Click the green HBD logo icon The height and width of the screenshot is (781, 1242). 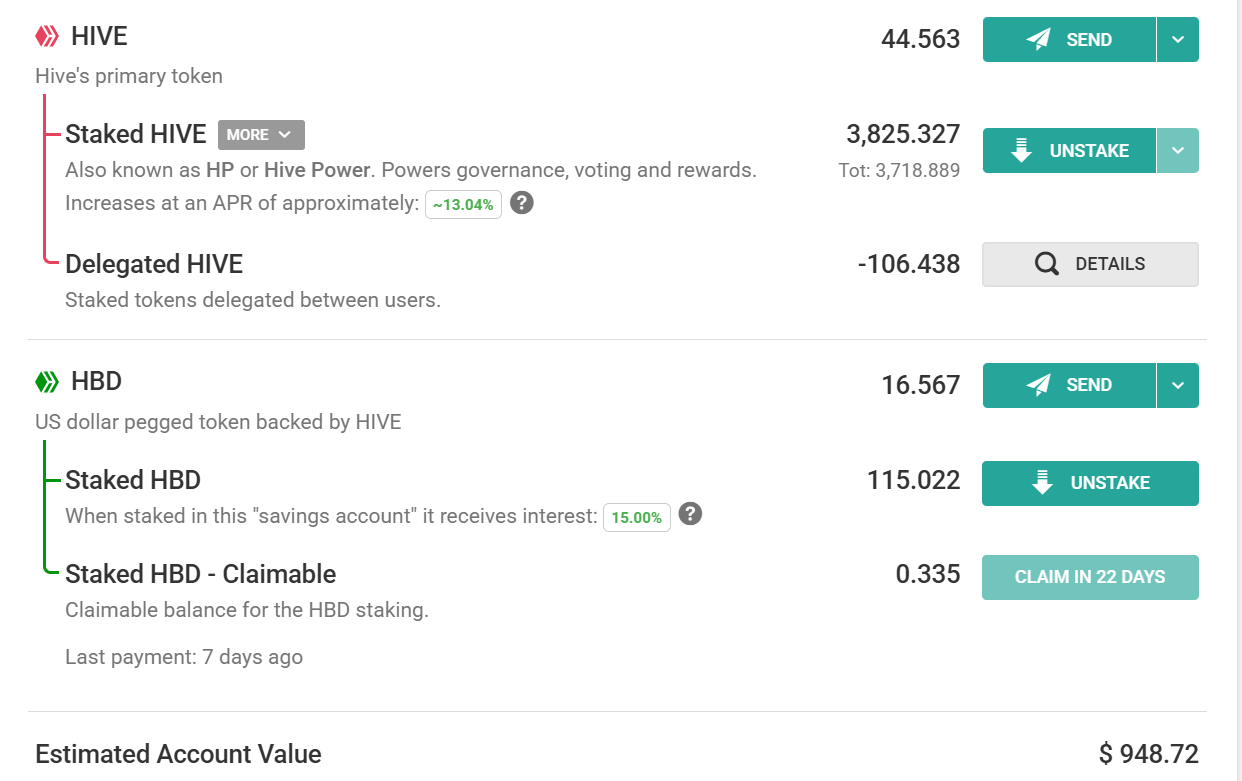pos(47,382)
